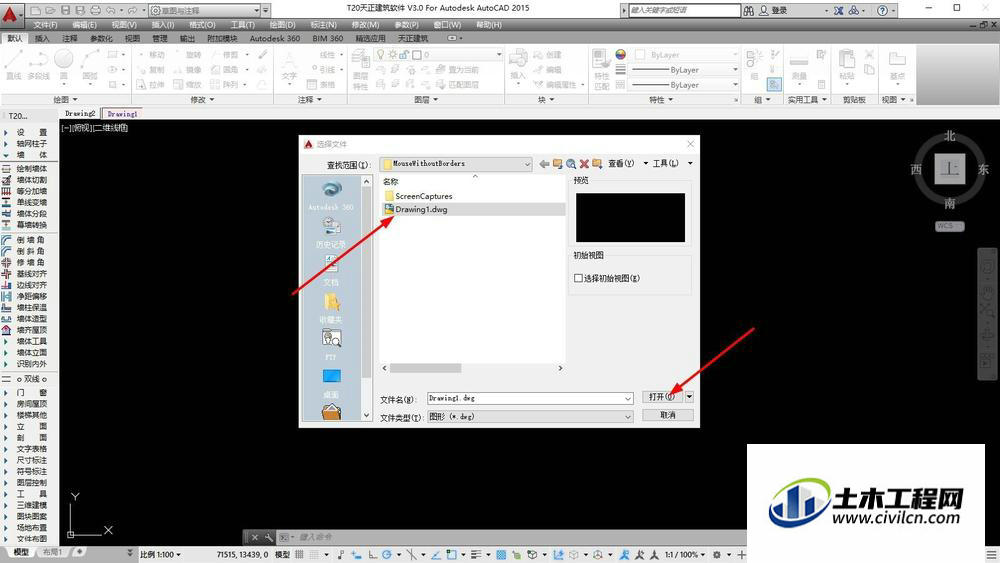
Task: Switch to the 布局1 layout tab
Action: (52, 552)
